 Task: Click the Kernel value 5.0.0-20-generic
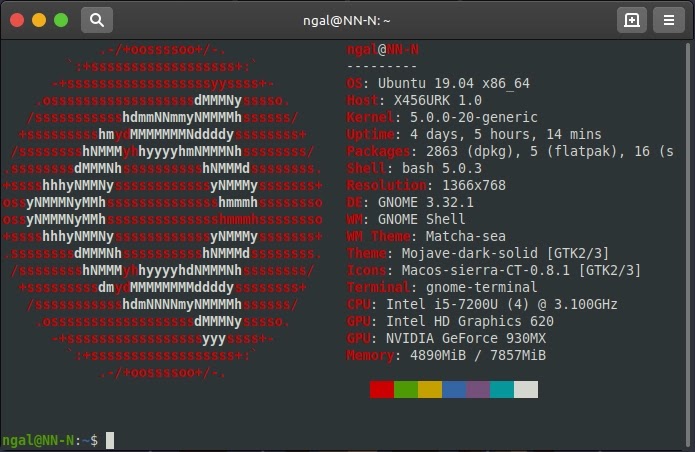[473, 117]
